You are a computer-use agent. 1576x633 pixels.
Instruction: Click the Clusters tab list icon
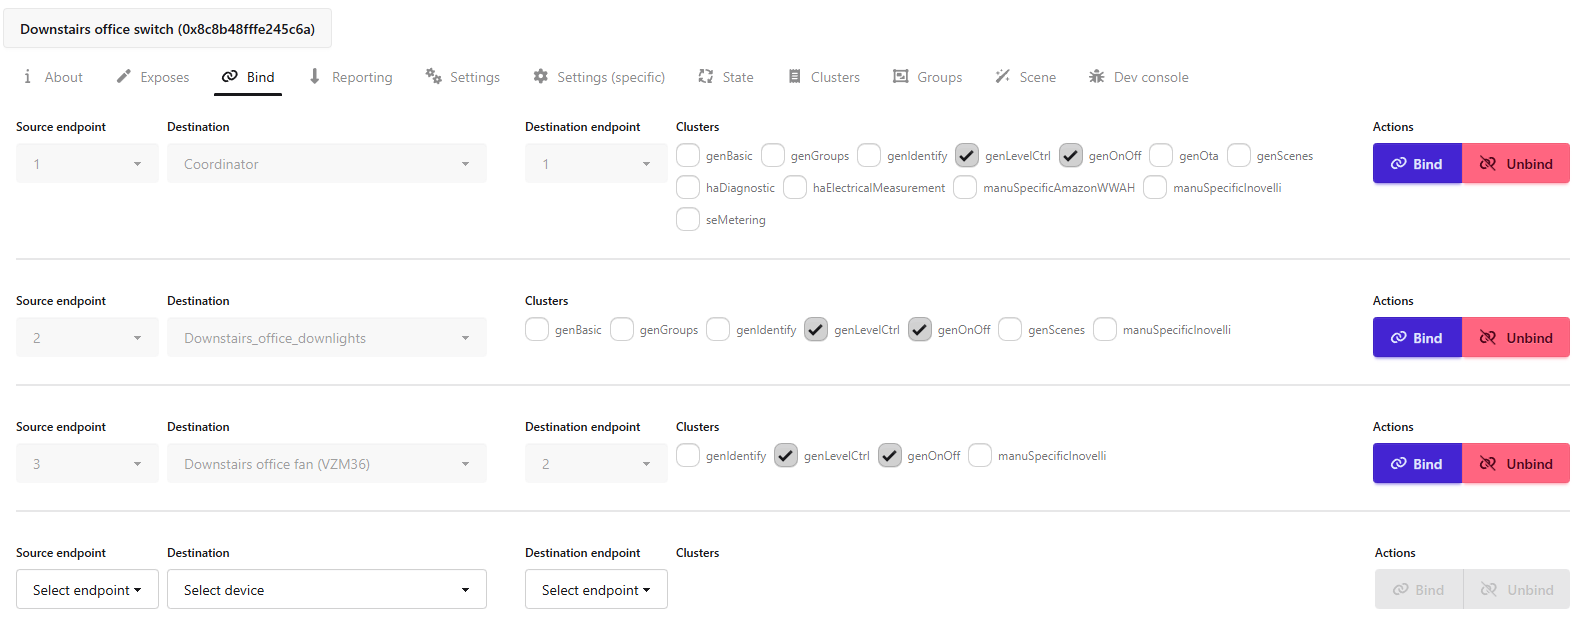click(795, 77)
